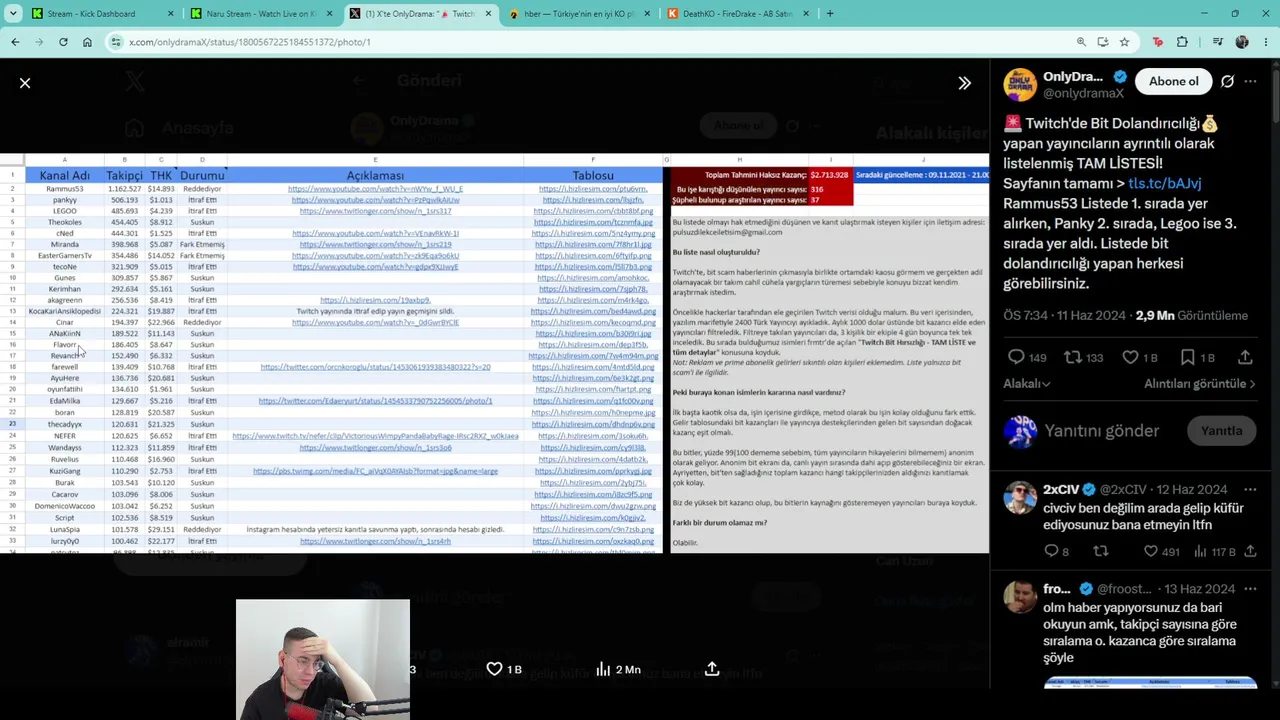Open the media controls toolbar icon
This screenshot has width=1280, height=720.
coord(1217,42)
